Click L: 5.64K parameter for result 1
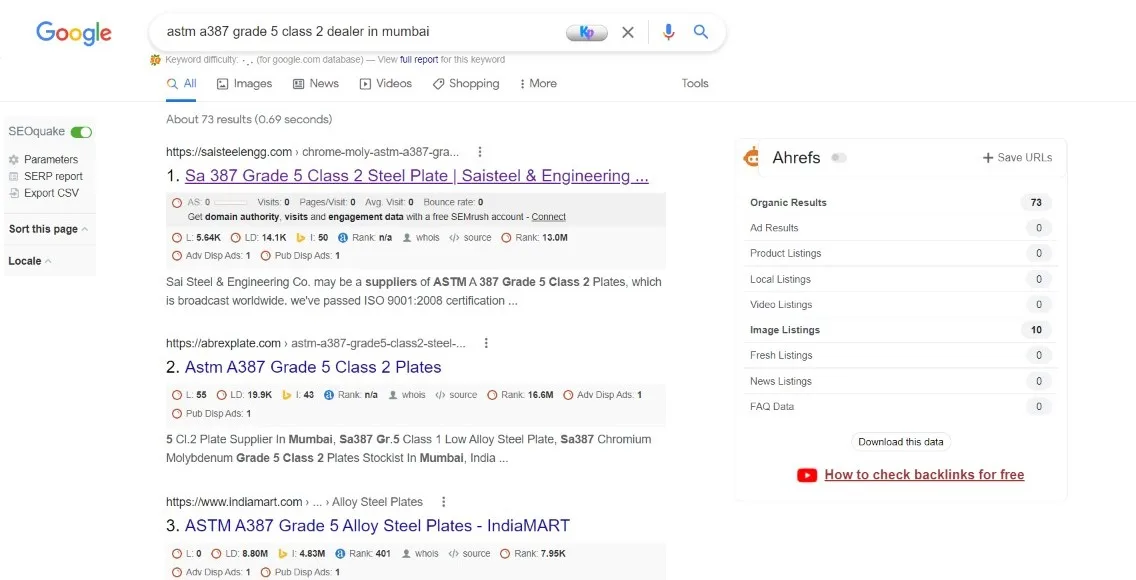This screenshot has width=1136, height=580. click(x=196, y=238)
